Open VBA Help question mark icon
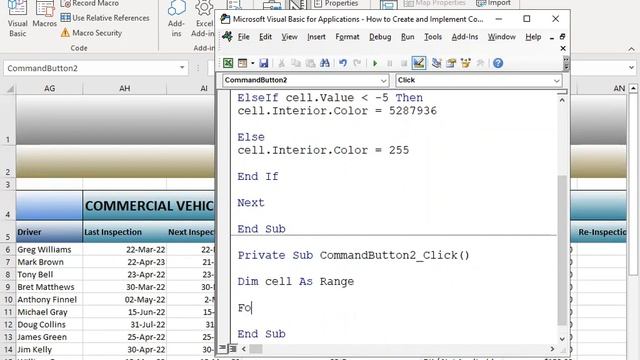640x360 pixels. point(498,63)
